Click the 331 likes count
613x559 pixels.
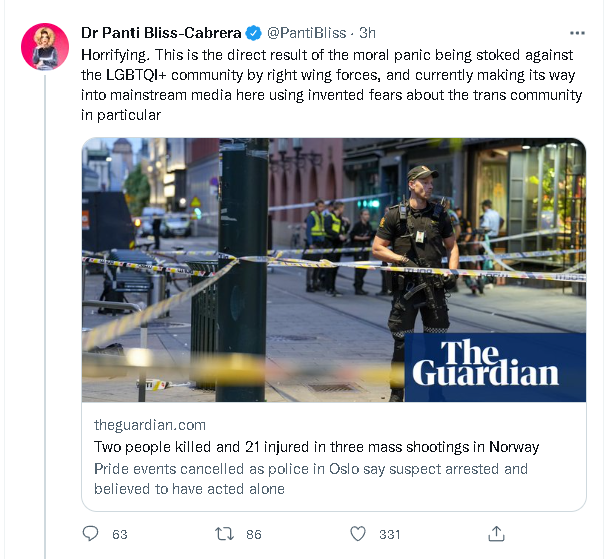[390, 535]
